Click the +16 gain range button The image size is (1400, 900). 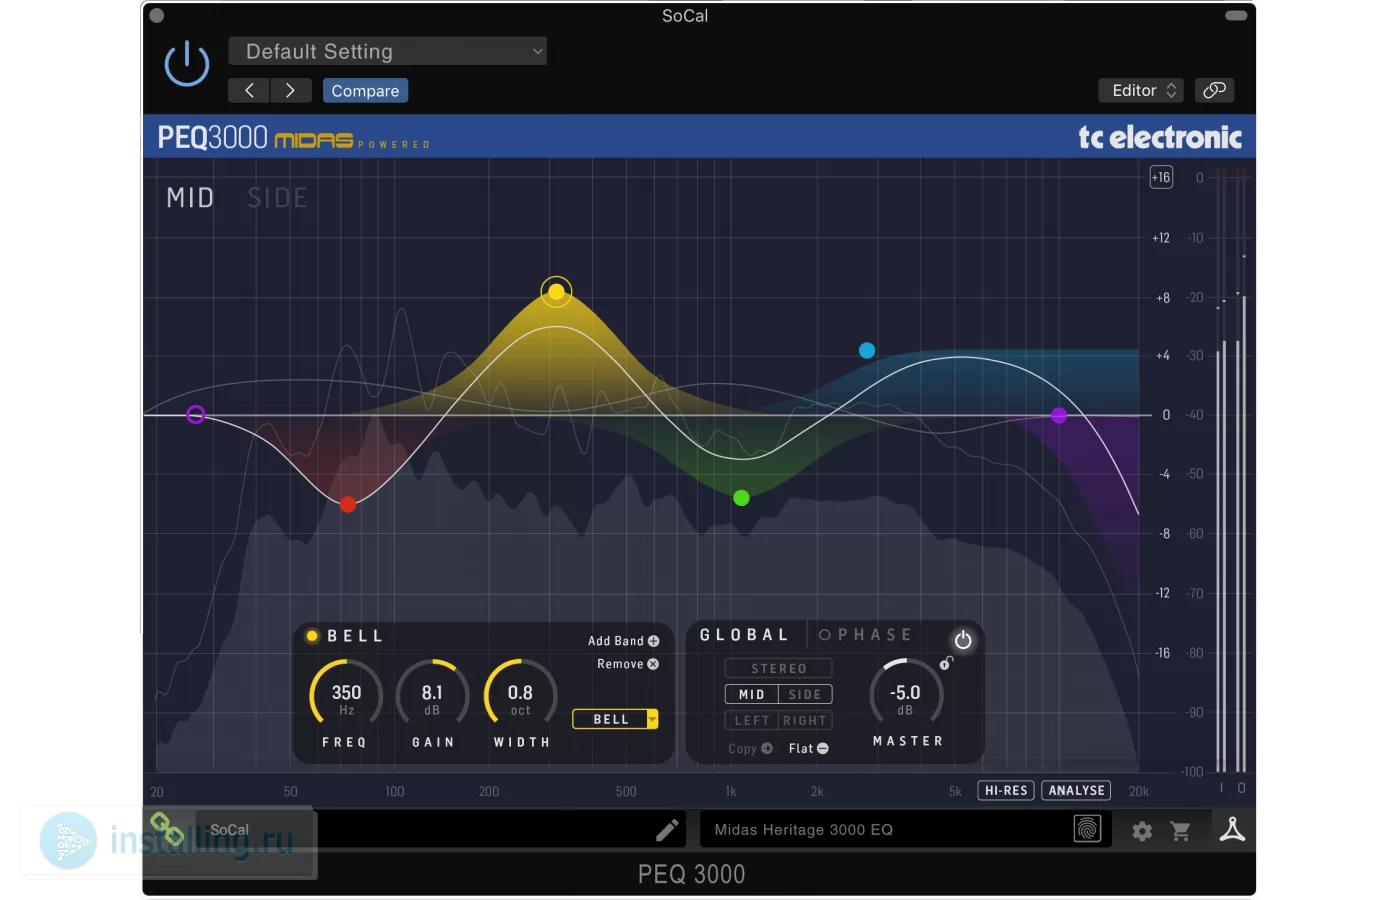(x=1161, y=177)
